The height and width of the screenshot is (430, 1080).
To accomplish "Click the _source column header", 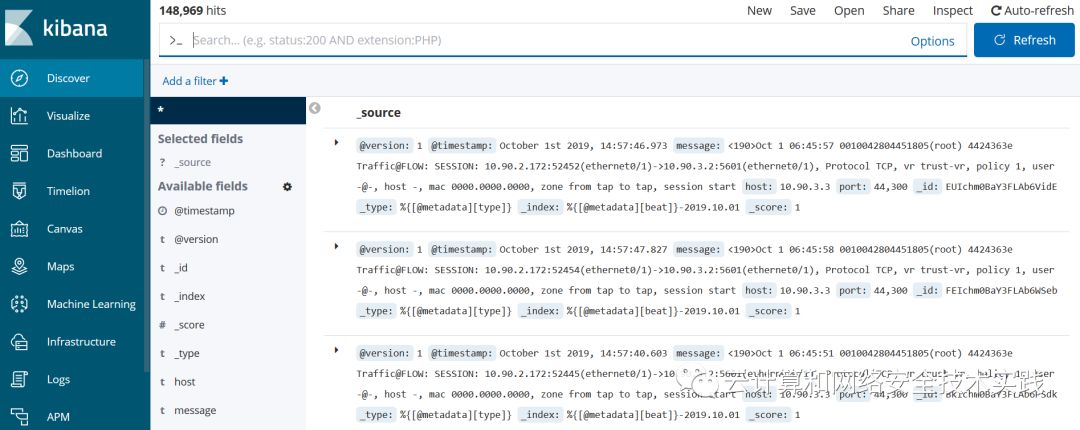I will pyautogui.click(x=378, y=113).
